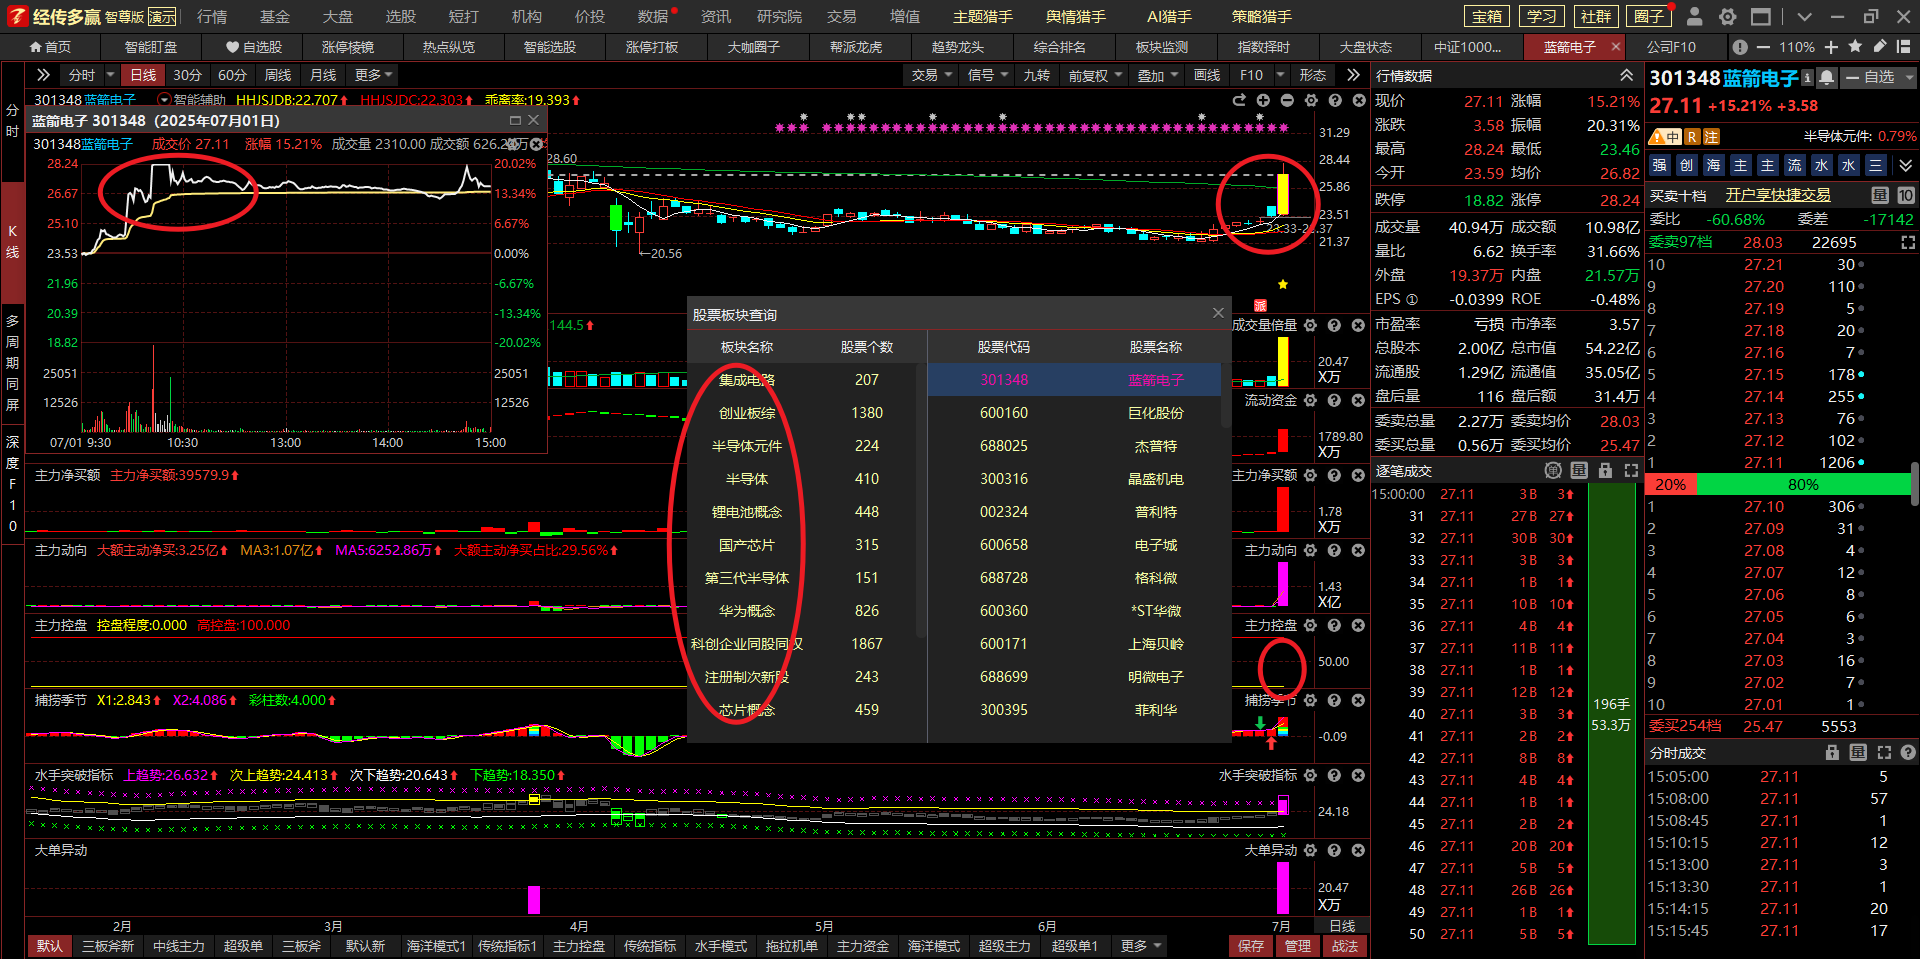This screenshot has height=959, width=1920.
Task: Click the redo arrow icon above K-line chart
Action: tap(1239, 100)
